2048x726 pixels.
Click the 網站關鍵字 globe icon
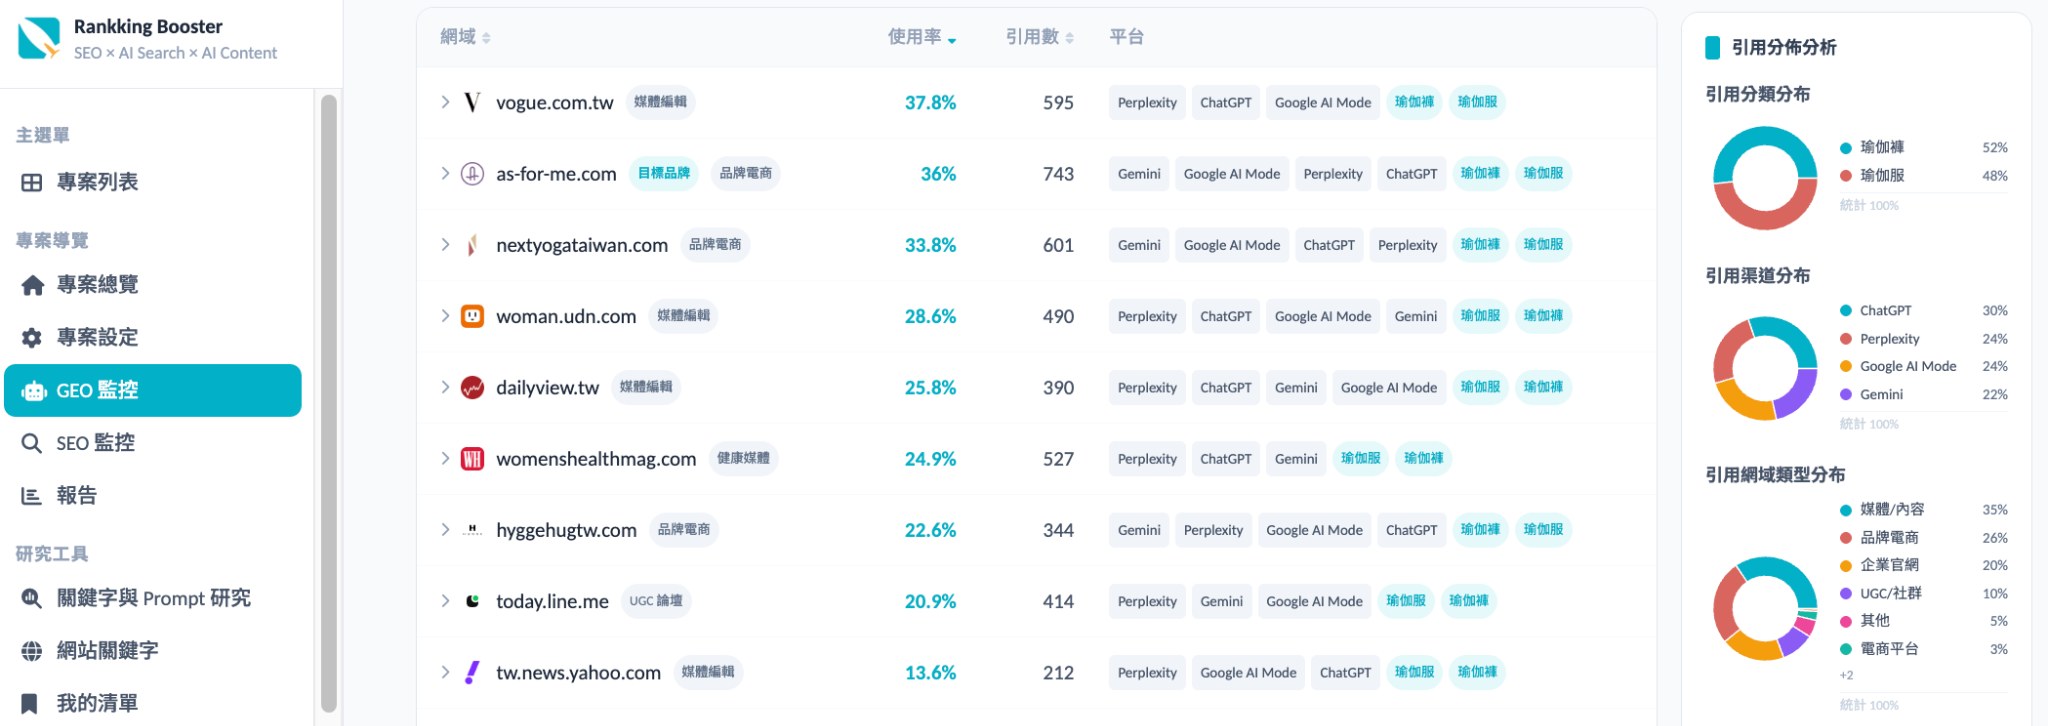tap(32, 651)
